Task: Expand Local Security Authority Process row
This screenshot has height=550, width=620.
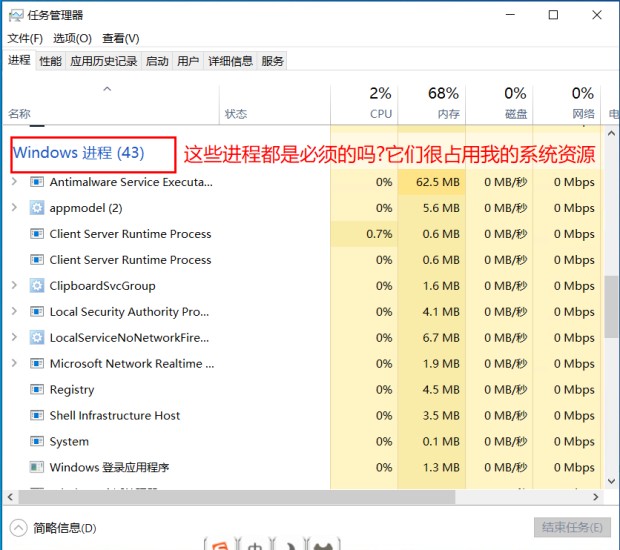Action: (14, 311)
